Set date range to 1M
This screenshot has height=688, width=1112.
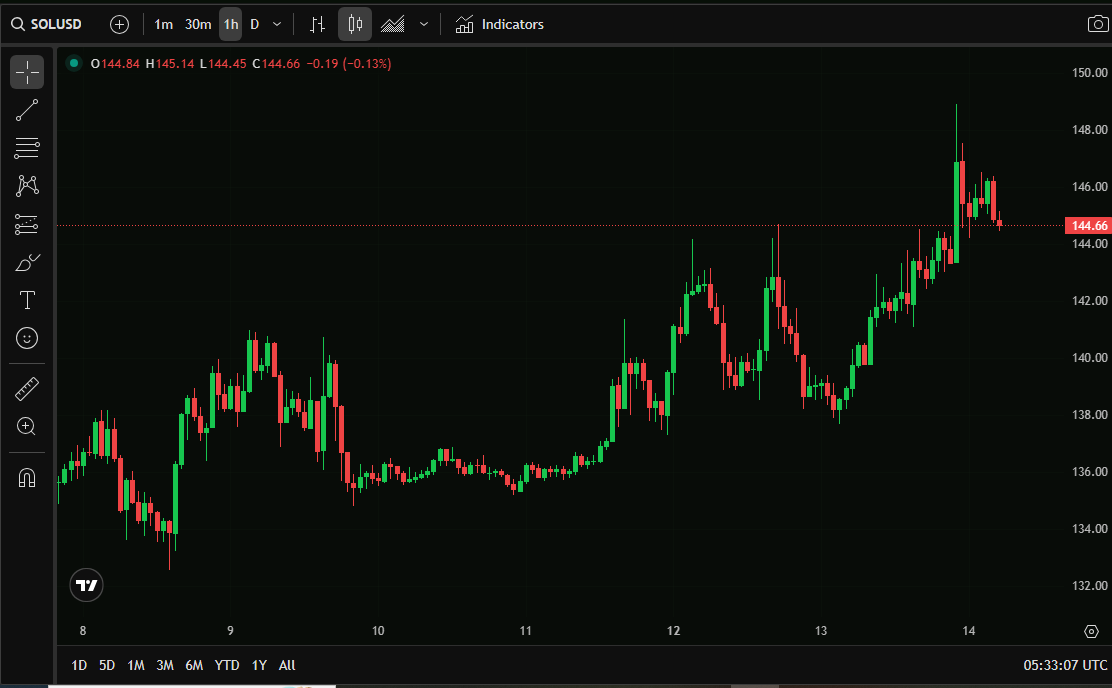click(x=135, y=665)
